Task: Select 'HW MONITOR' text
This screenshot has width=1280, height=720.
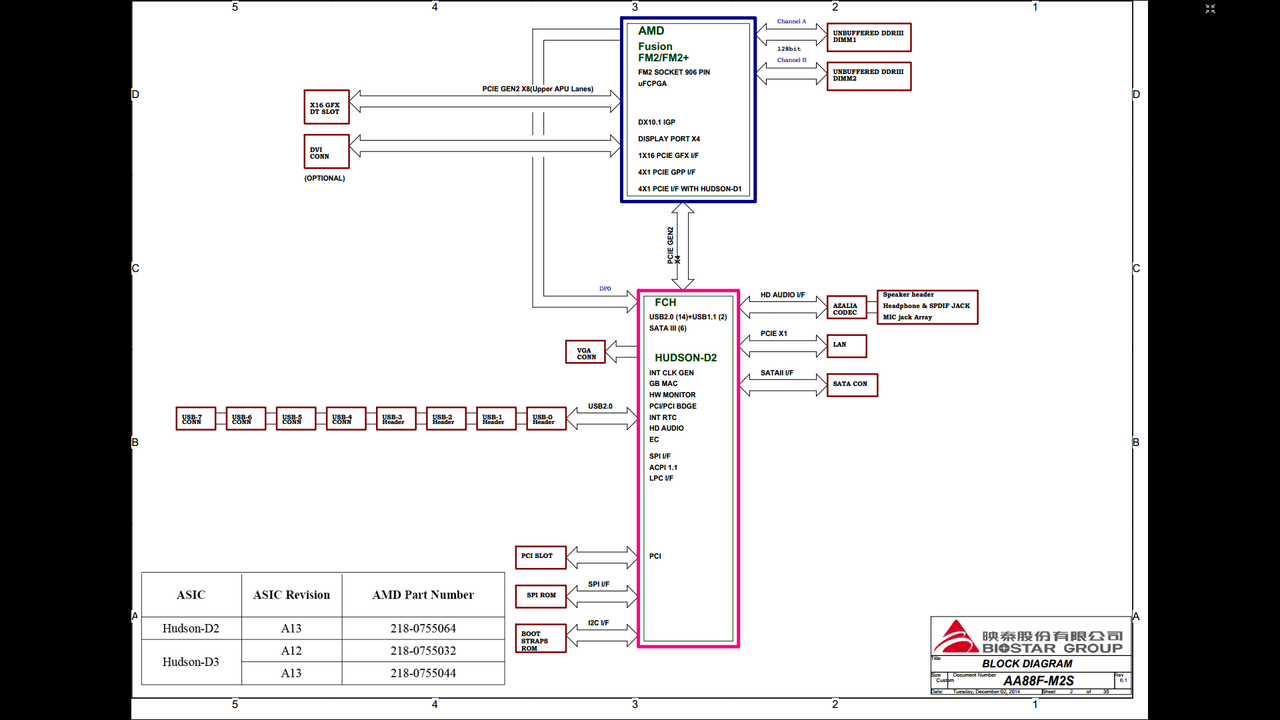Action: [x=672, y=395]
